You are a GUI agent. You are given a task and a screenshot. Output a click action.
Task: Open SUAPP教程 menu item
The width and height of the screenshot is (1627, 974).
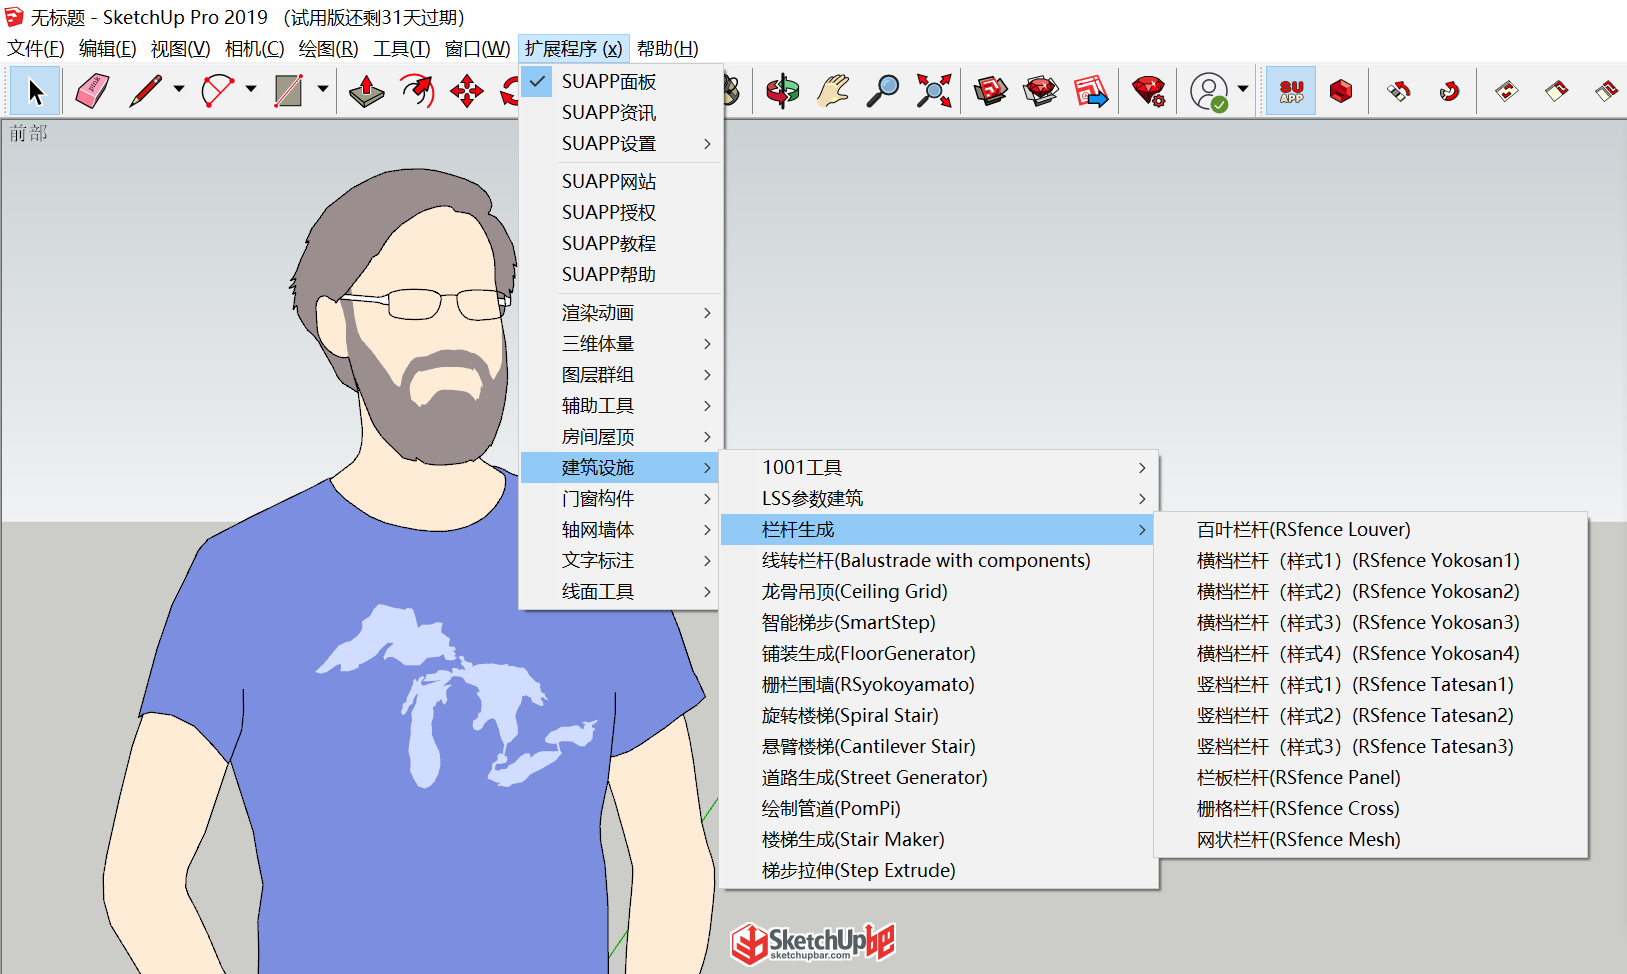(x=621, y=243)
